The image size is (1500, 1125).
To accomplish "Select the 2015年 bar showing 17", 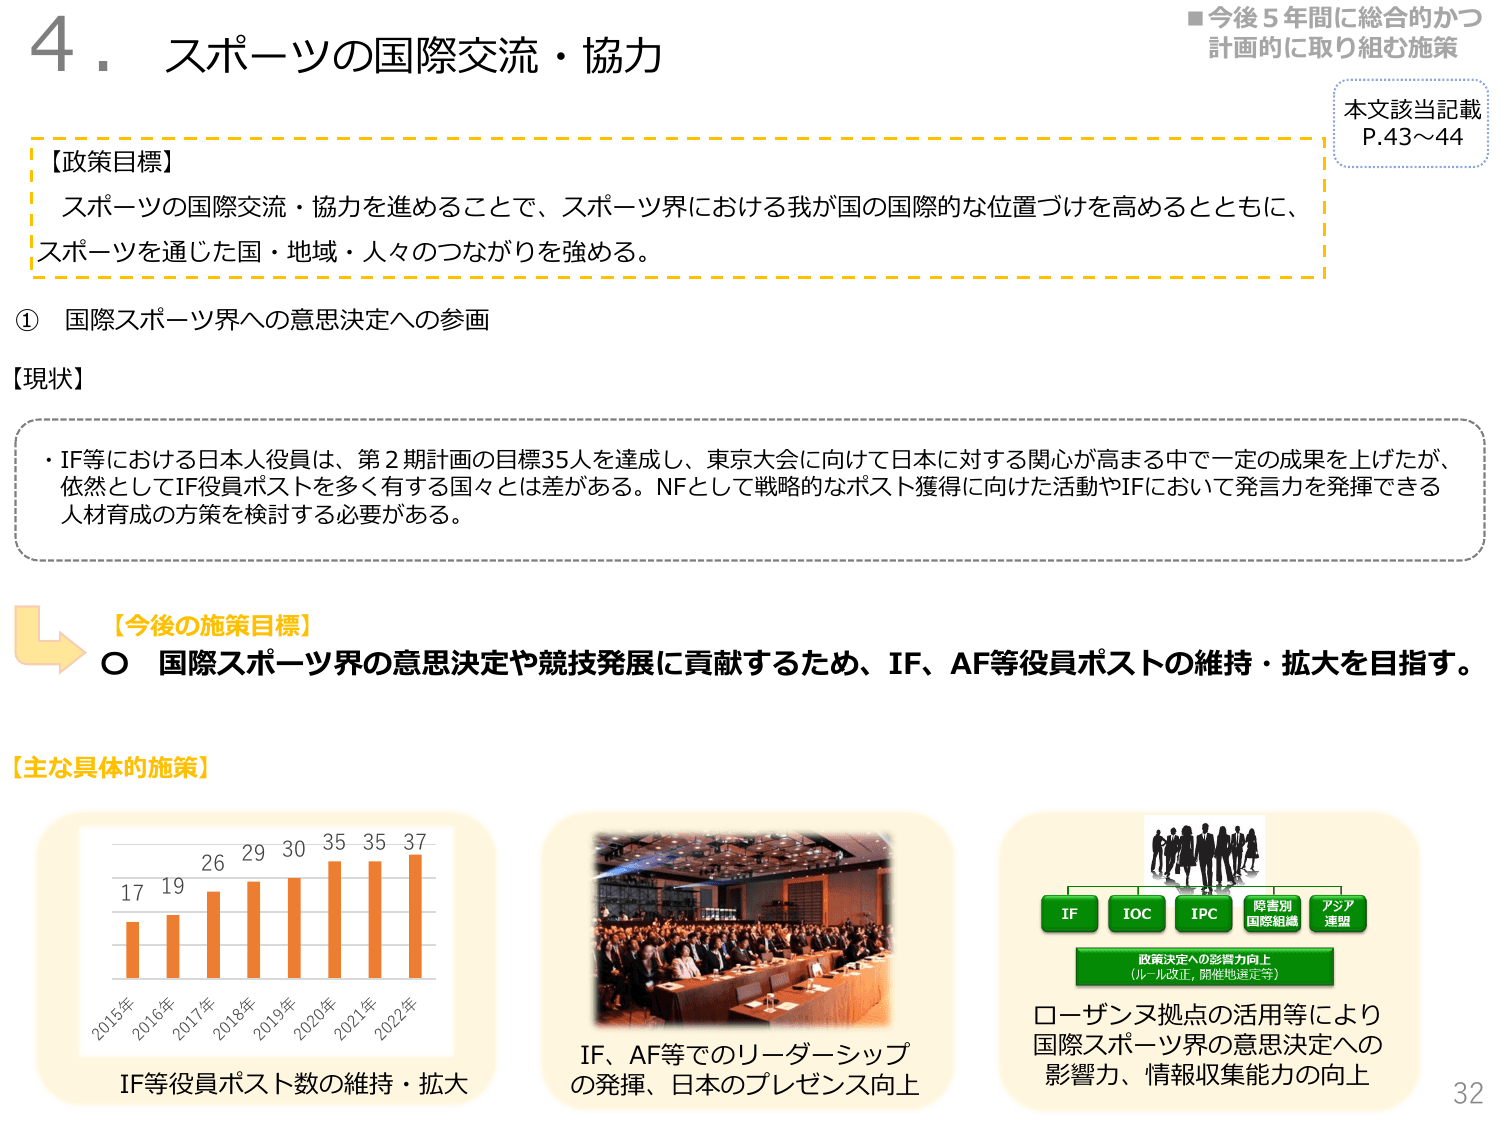I will (131, 950).
